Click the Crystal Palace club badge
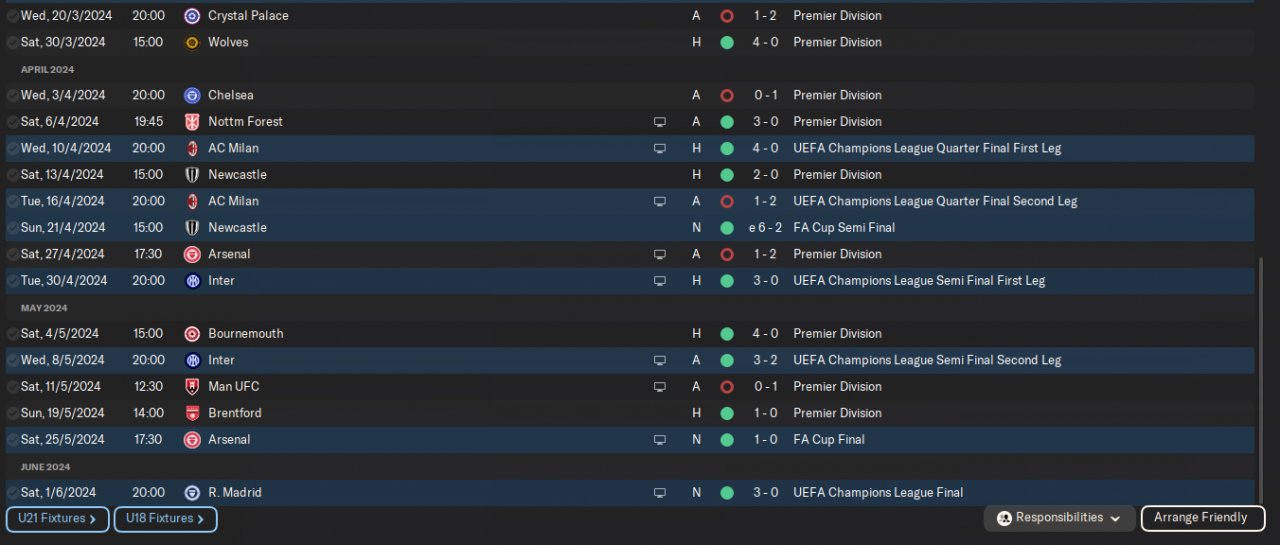This screenshot has width=1280, height=545. tap(192, 16)
